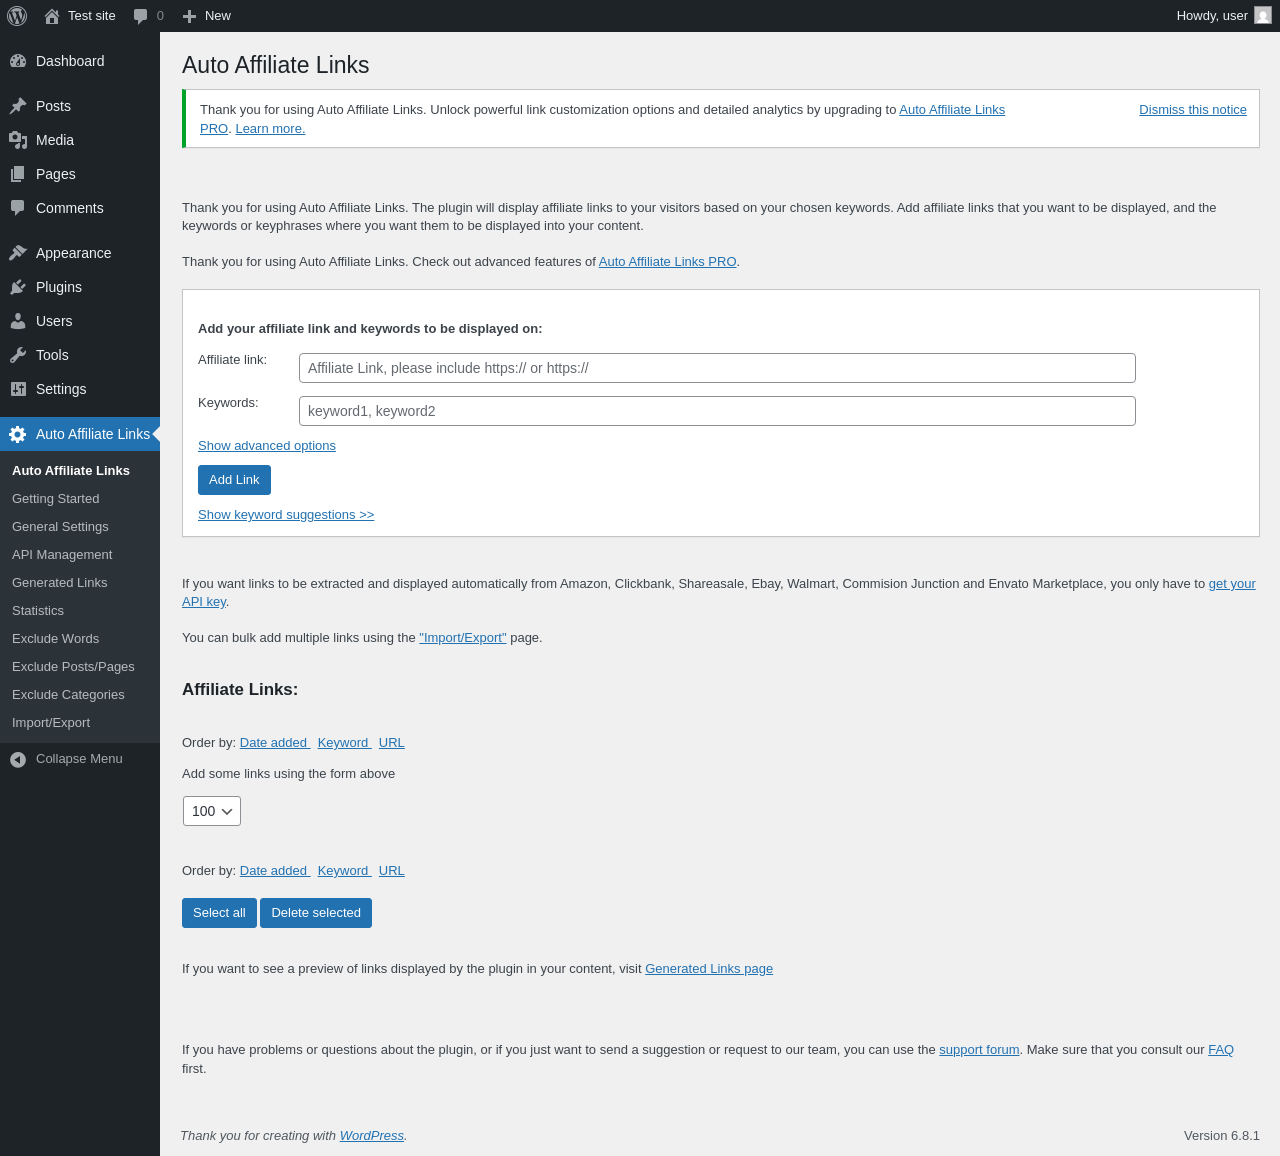This screenshot has height=1156, width=1280.
Task: Click the Dashboard gauge icon
Action: click(18, 61)
